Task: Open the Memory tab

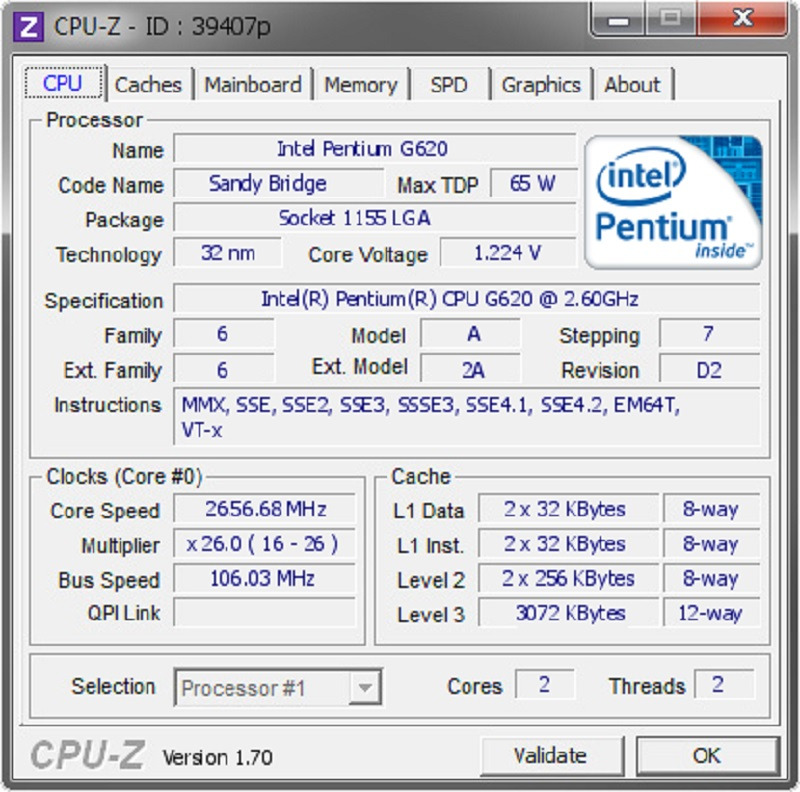Action: [360, 85]
